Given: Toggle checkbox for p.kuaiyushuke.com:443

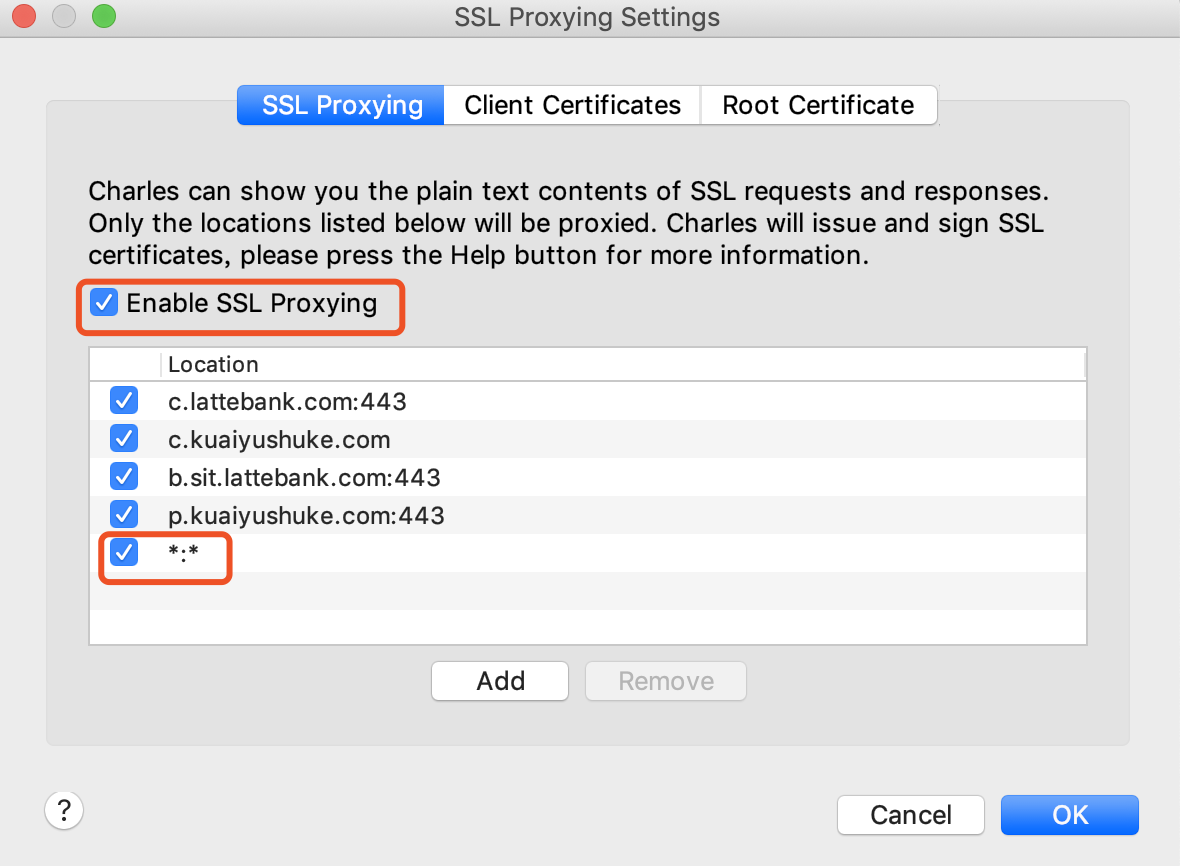Looking at the screenshot, I should point(124,515).
